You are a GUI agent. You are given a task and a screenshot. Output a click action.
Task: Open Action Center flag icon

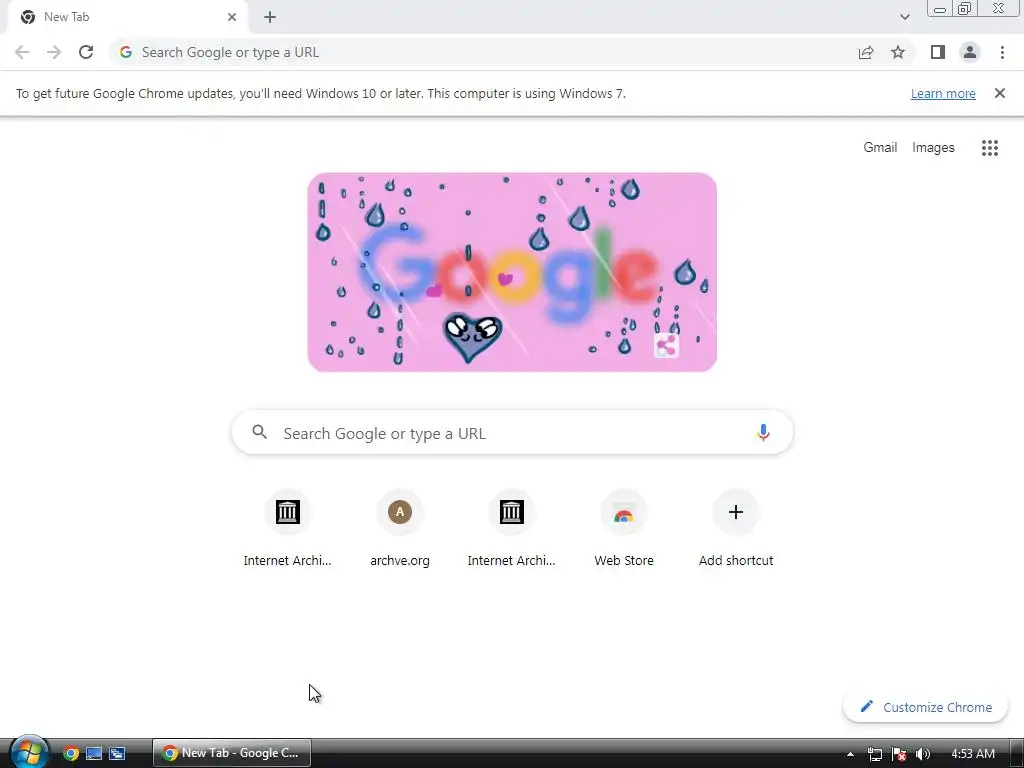[x=899, y=754]
